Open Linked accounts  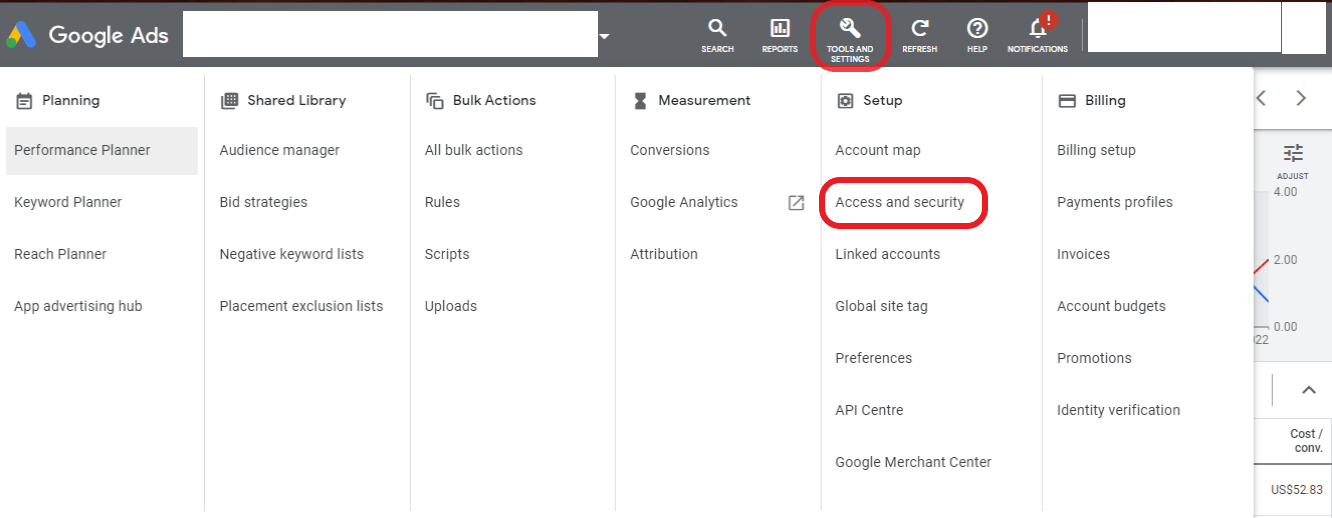pyautogui.click(x=887, y=254)
